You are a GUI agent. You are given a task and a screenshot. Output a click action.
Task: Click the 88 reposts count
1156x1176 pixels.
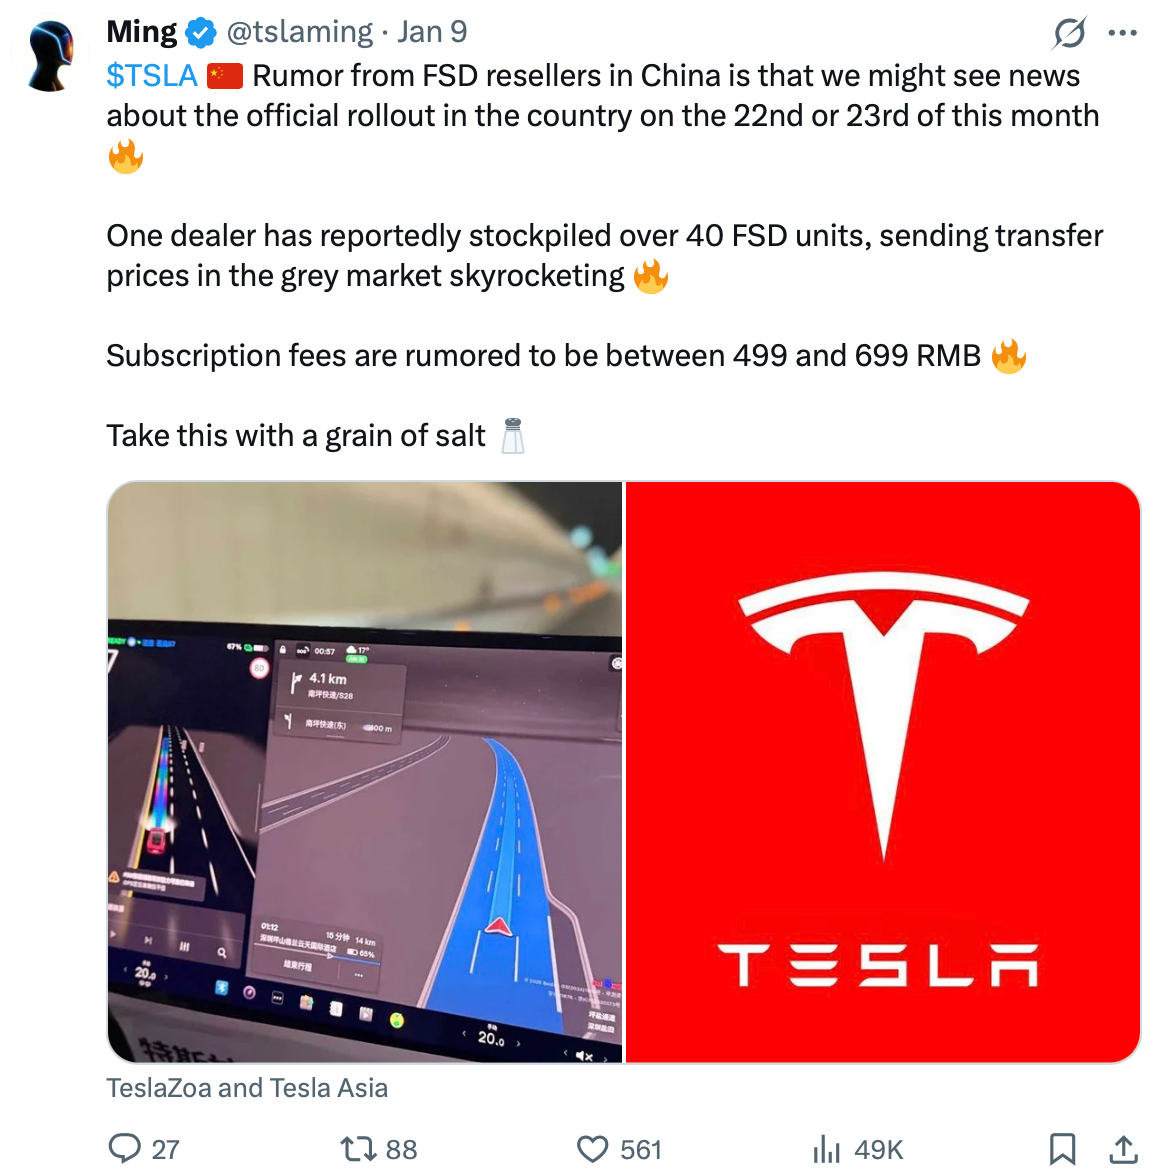[x=401, y=1149]
